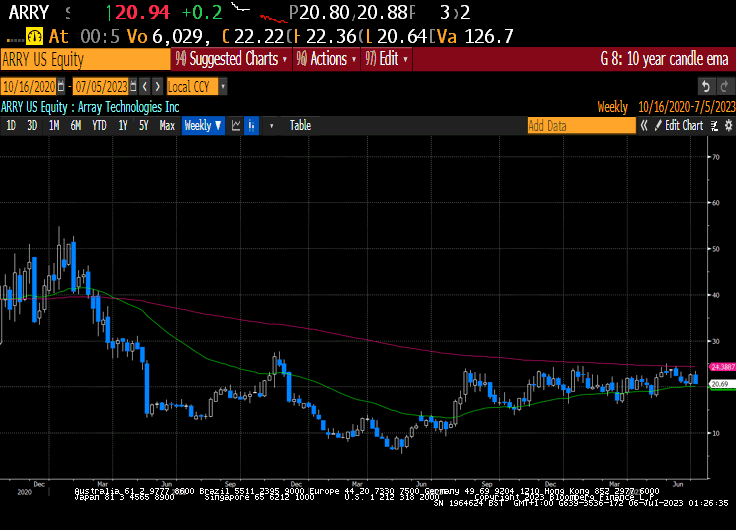Image resolution: width=736 pixels, height=530 pixels.
Task: Click the redo arrow icon
Action: coord(724,86)
